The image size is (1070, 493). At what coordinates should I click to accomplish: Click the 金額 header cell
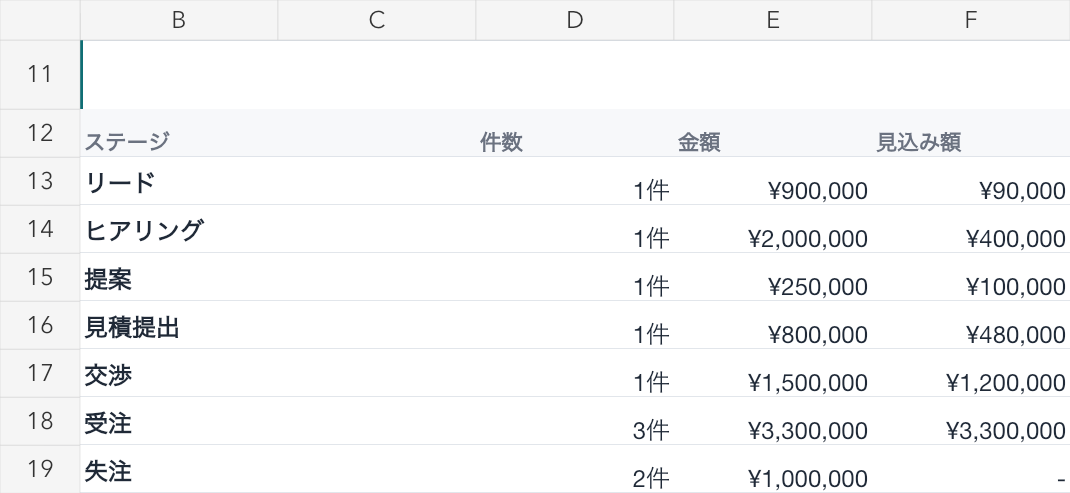(x=772, y=133)
